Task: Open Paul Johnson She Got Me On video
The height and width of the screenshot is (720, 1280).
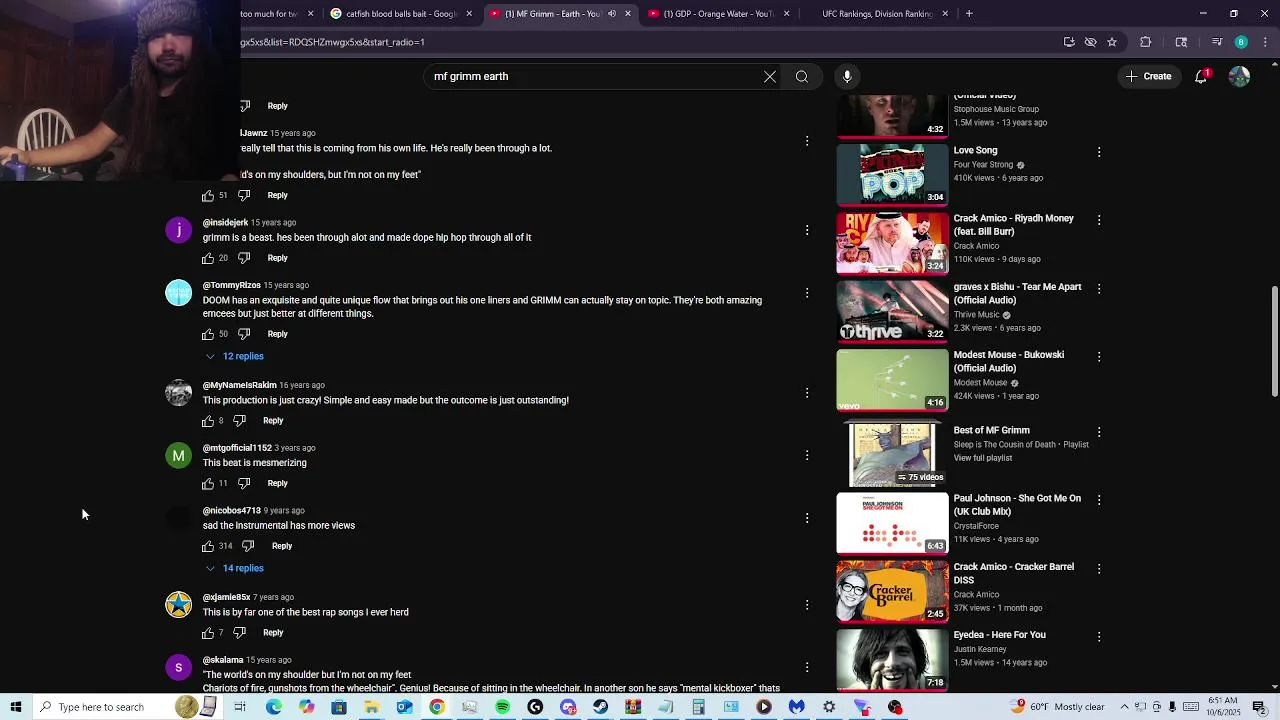Action: (x=1017, y=505)
